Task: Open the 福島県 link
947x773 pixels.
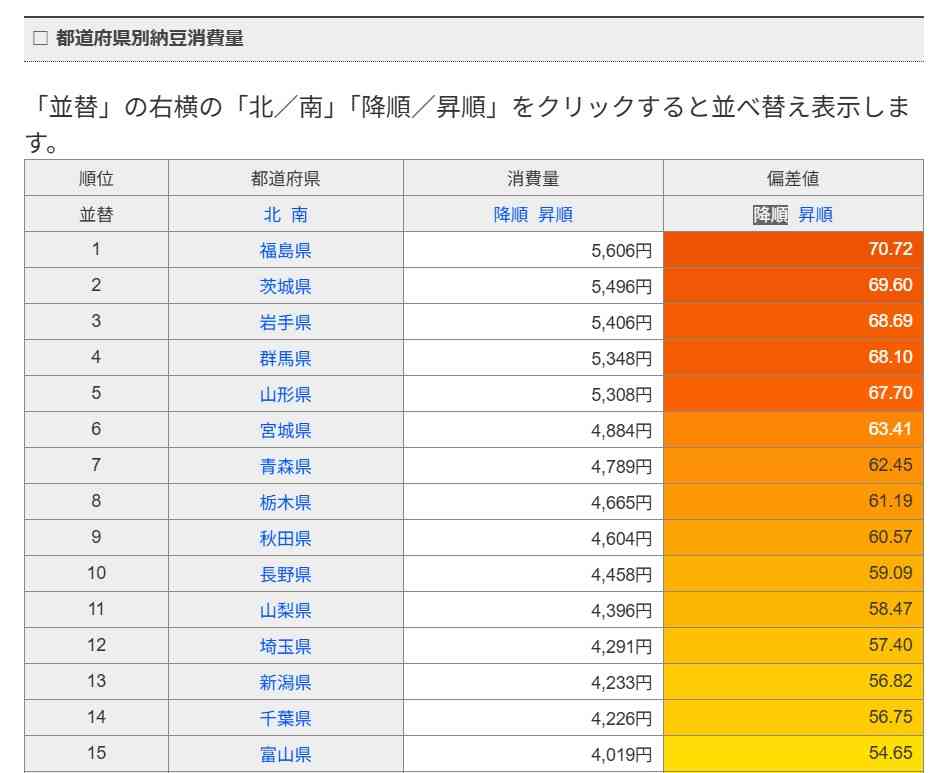Action: point(285,250)
